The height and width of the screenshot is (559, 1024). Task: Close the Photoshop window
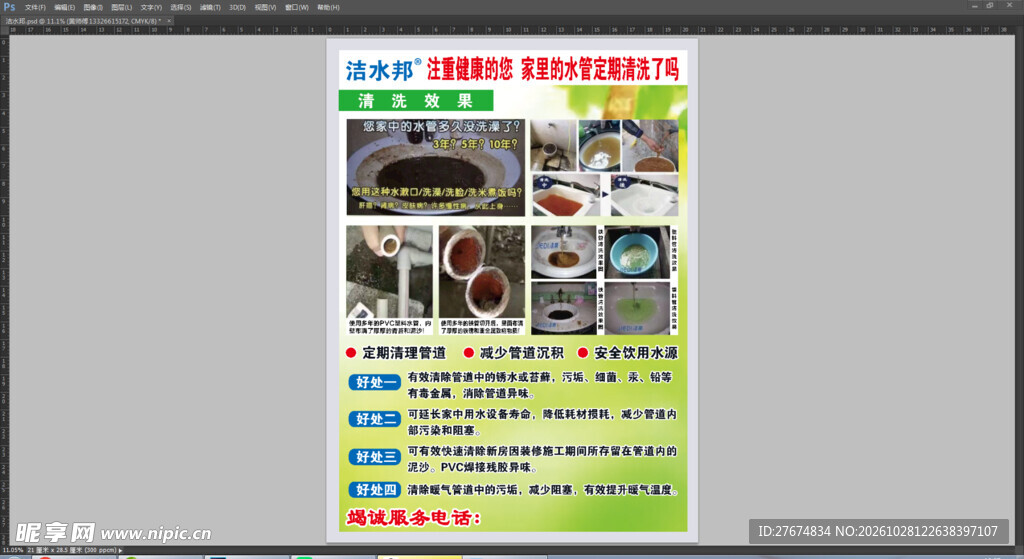tap(1009, 5)
